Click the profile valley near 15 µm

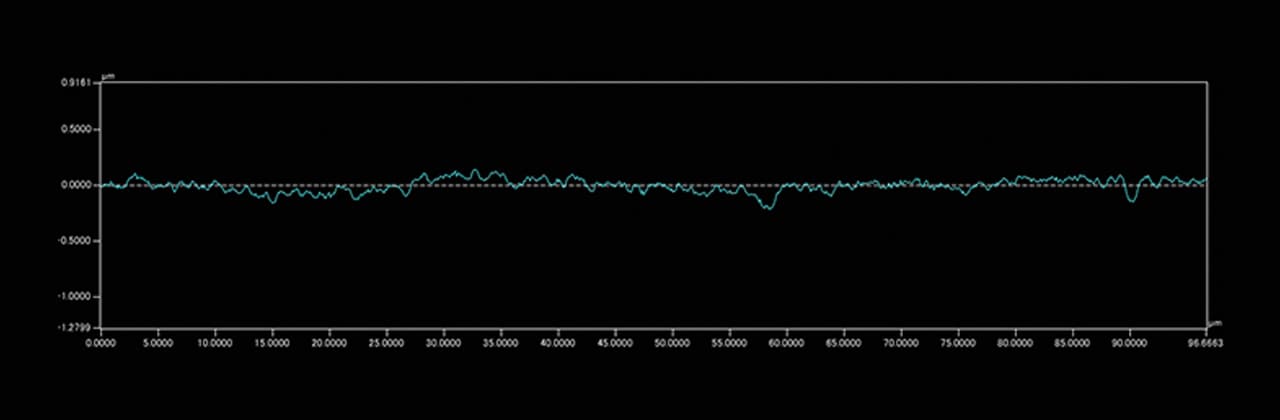pos(270,201)
